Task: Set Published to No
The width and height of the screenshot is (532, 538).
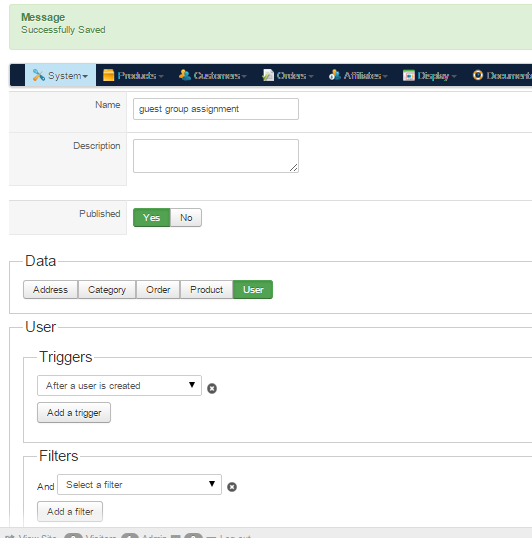Action: pyautogui.click(x=186, y=218)
